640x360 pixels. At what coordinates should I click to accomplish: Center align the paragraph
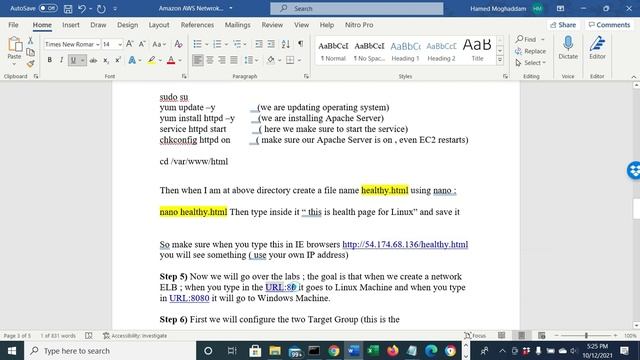point(210,60)
